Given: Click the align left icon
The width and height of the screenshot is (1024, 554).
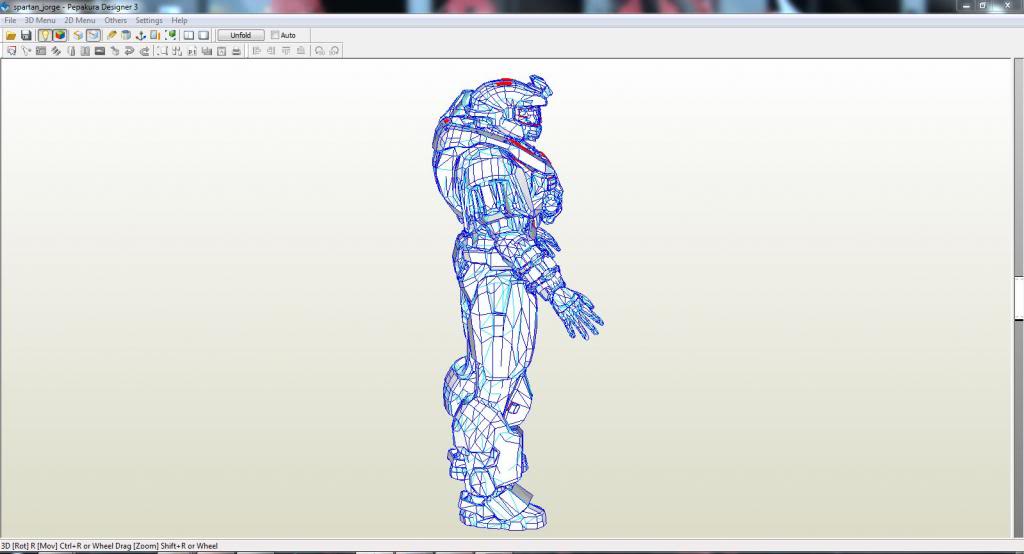Looking at the screenshot, I should [x=257, y=51].
